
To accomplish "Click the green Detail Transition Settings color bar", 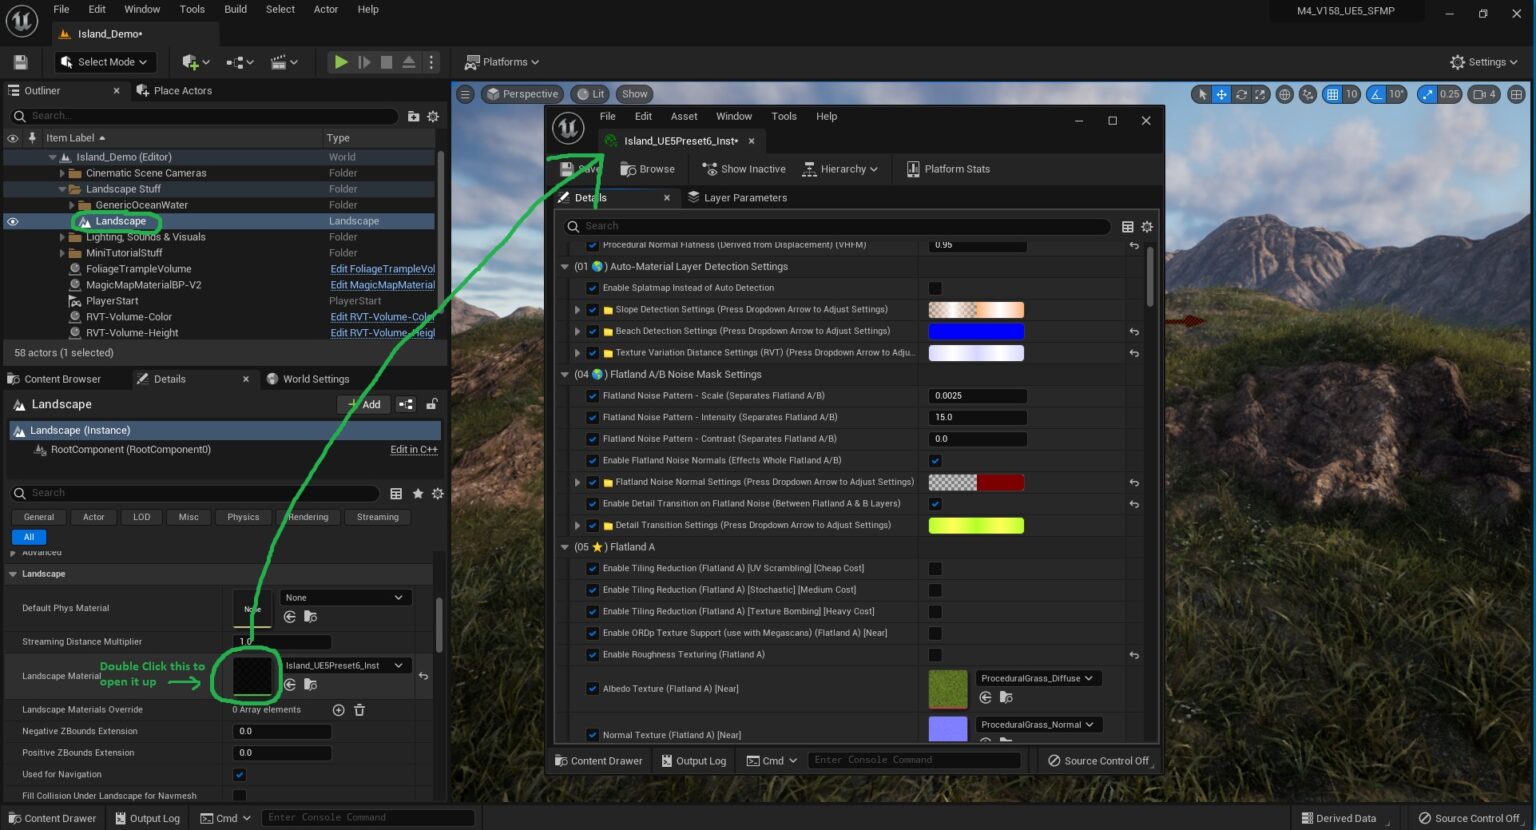I will (976, 525).
